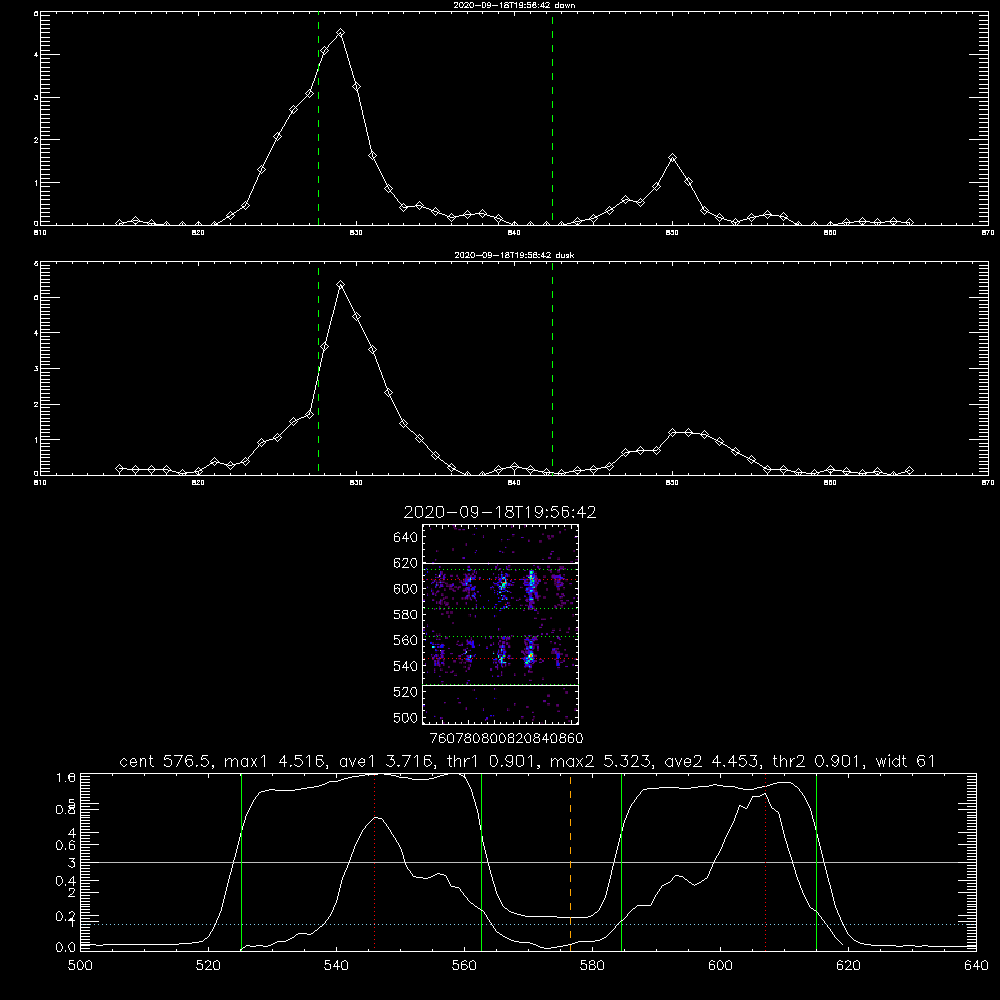The image size is (1000, 1000).
Task: Click the highest diamond marker in the dusk plot
Action: coord(341,285)
